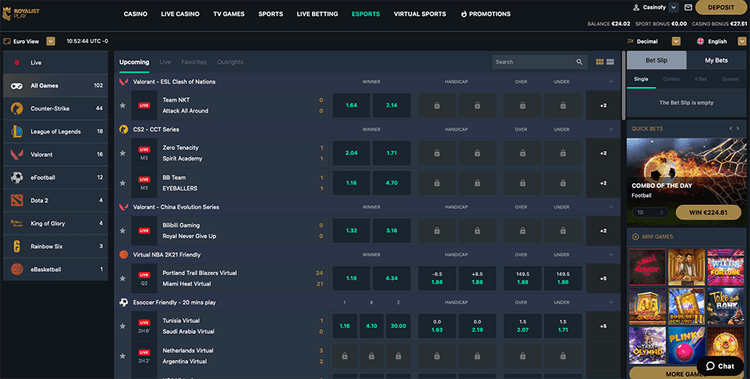
Task: Open the Plinko mini game thumbnail
Action: tap(686, 346)
